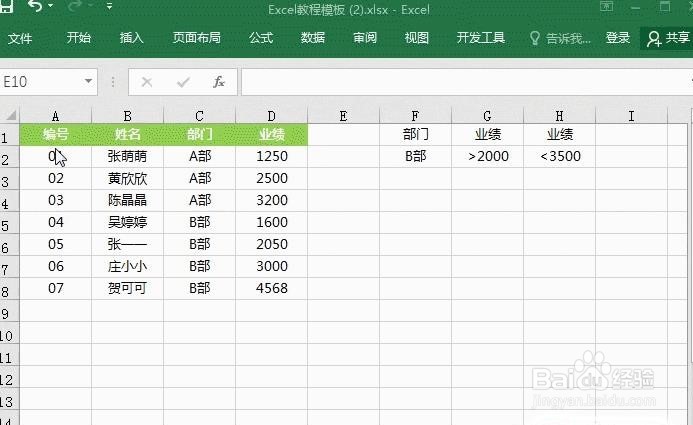Select column G header

[x=487, y=116]
